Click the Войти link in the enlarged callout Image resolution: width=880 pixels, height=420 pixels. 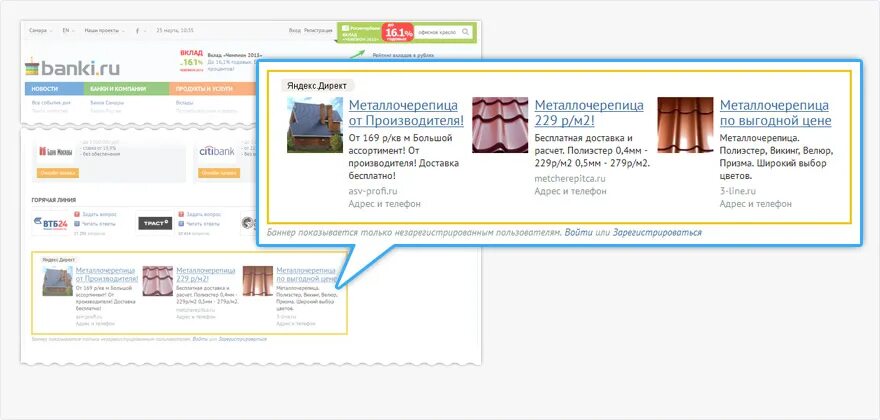[x=578, y=232]
